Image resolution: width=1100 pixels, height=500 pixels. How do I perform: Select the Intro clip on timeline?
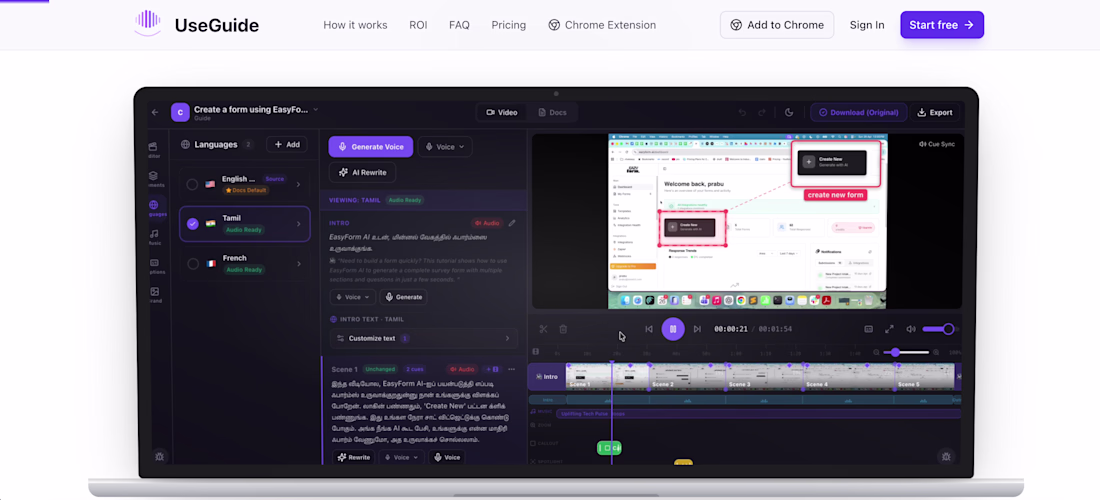[x=546, y=377]
